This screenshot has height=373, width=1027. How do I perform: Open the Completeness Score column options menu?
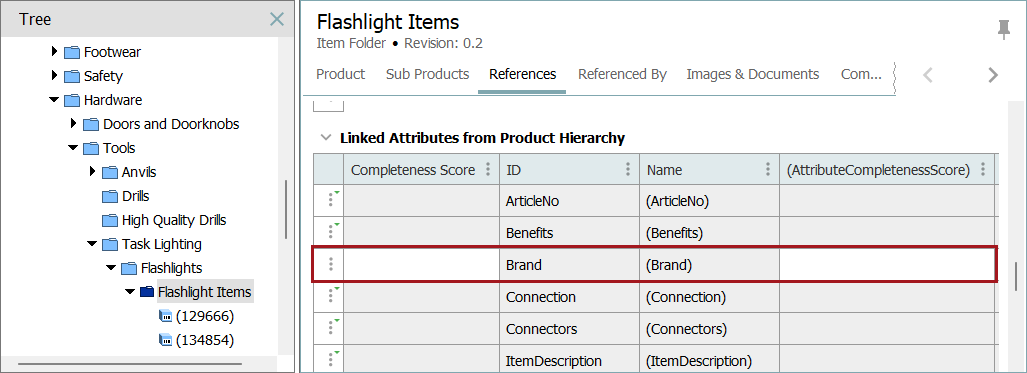(x=487, y=170)
